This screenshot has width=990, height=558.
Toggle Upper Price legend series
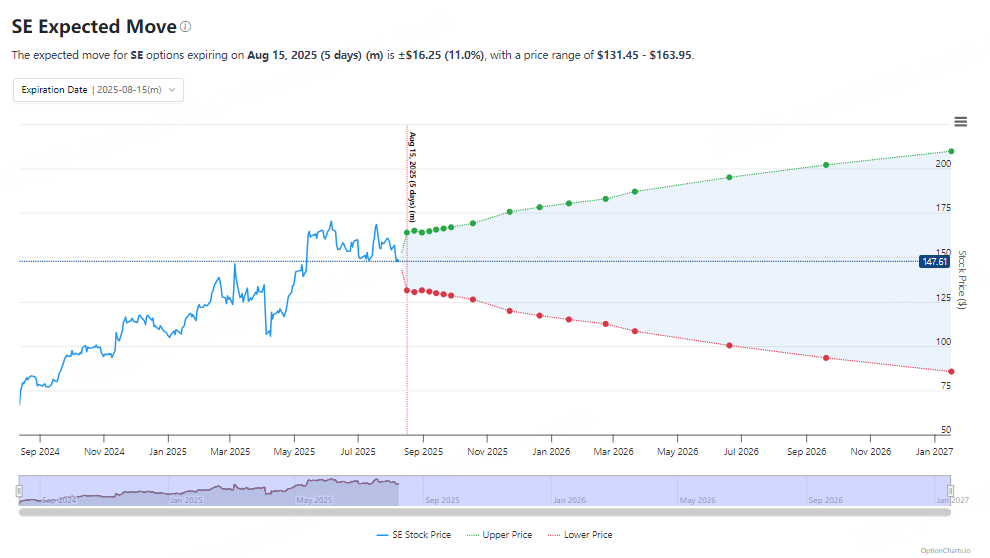coord(499,535)
